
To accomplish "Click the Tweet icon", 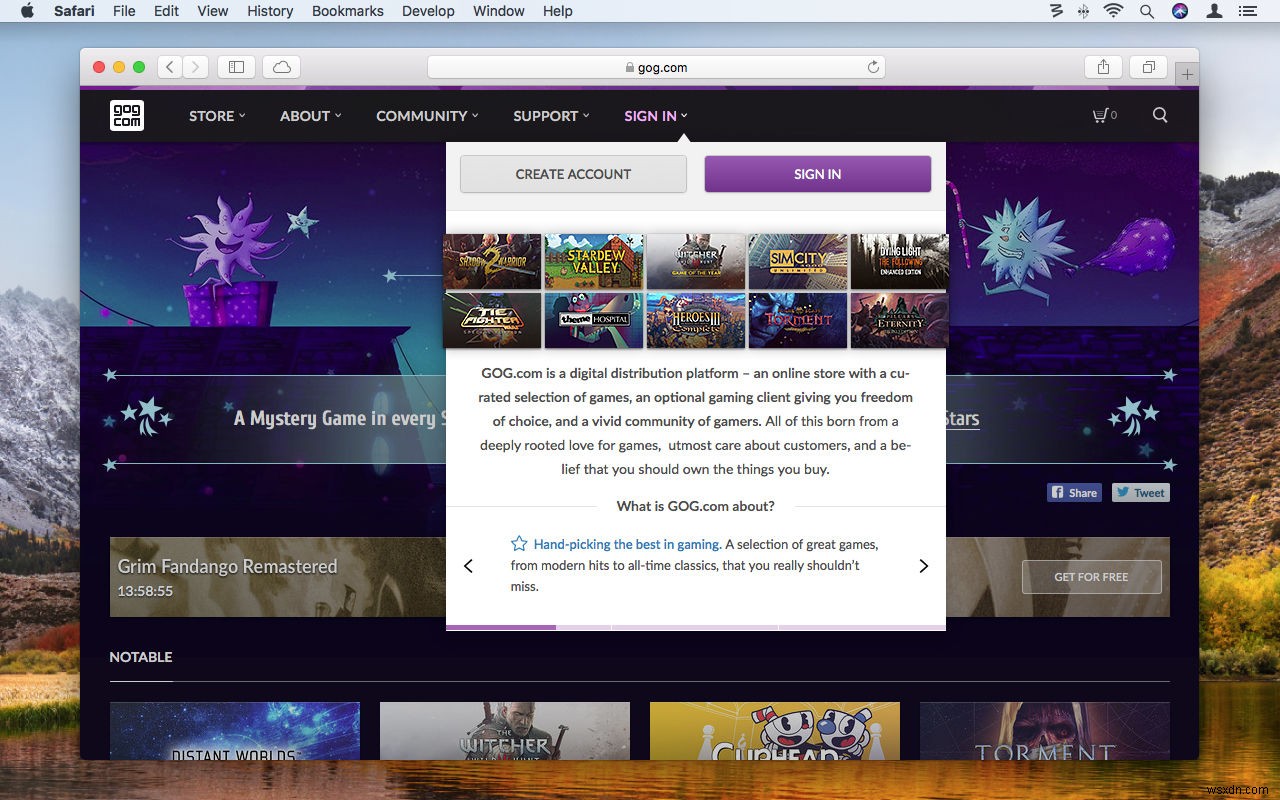I will (1140, 492).
